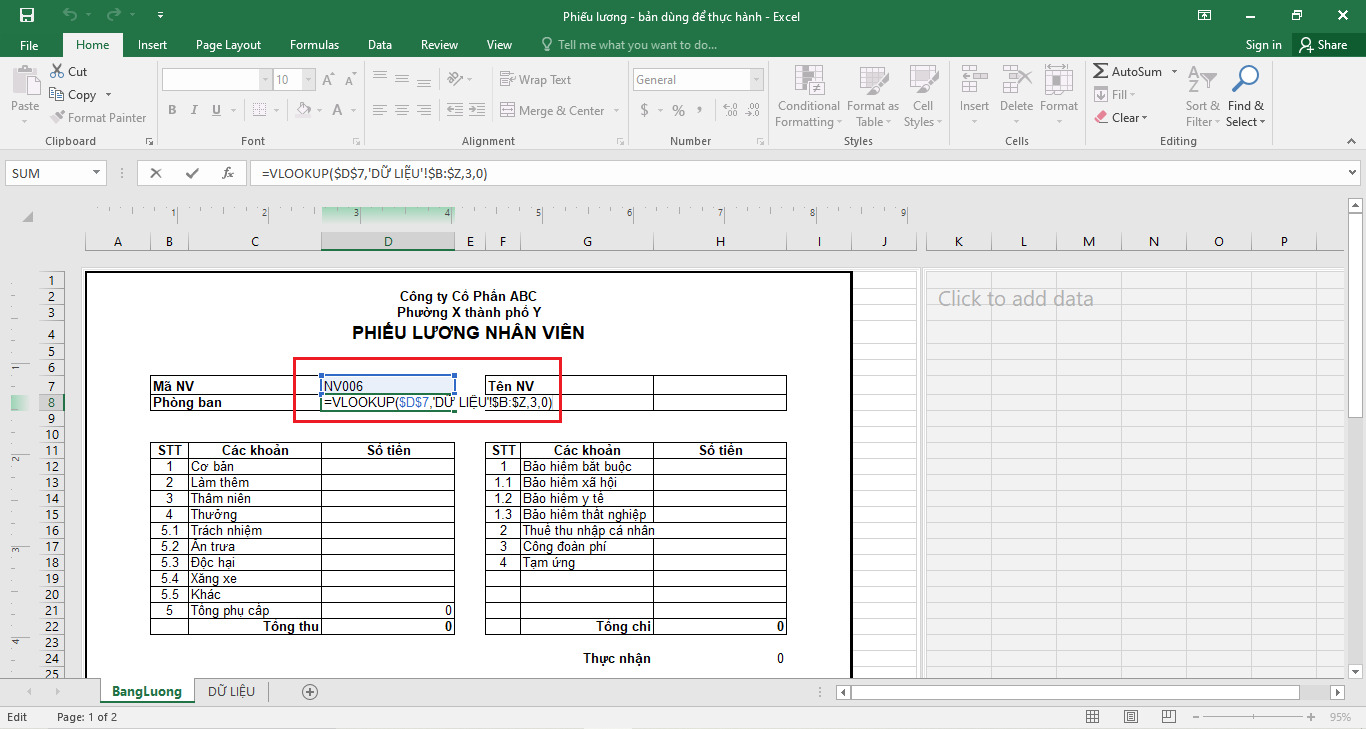Screen dimensions: 1366x729
Task: Click the Clear eraser button
Action: click(1120, 118)
